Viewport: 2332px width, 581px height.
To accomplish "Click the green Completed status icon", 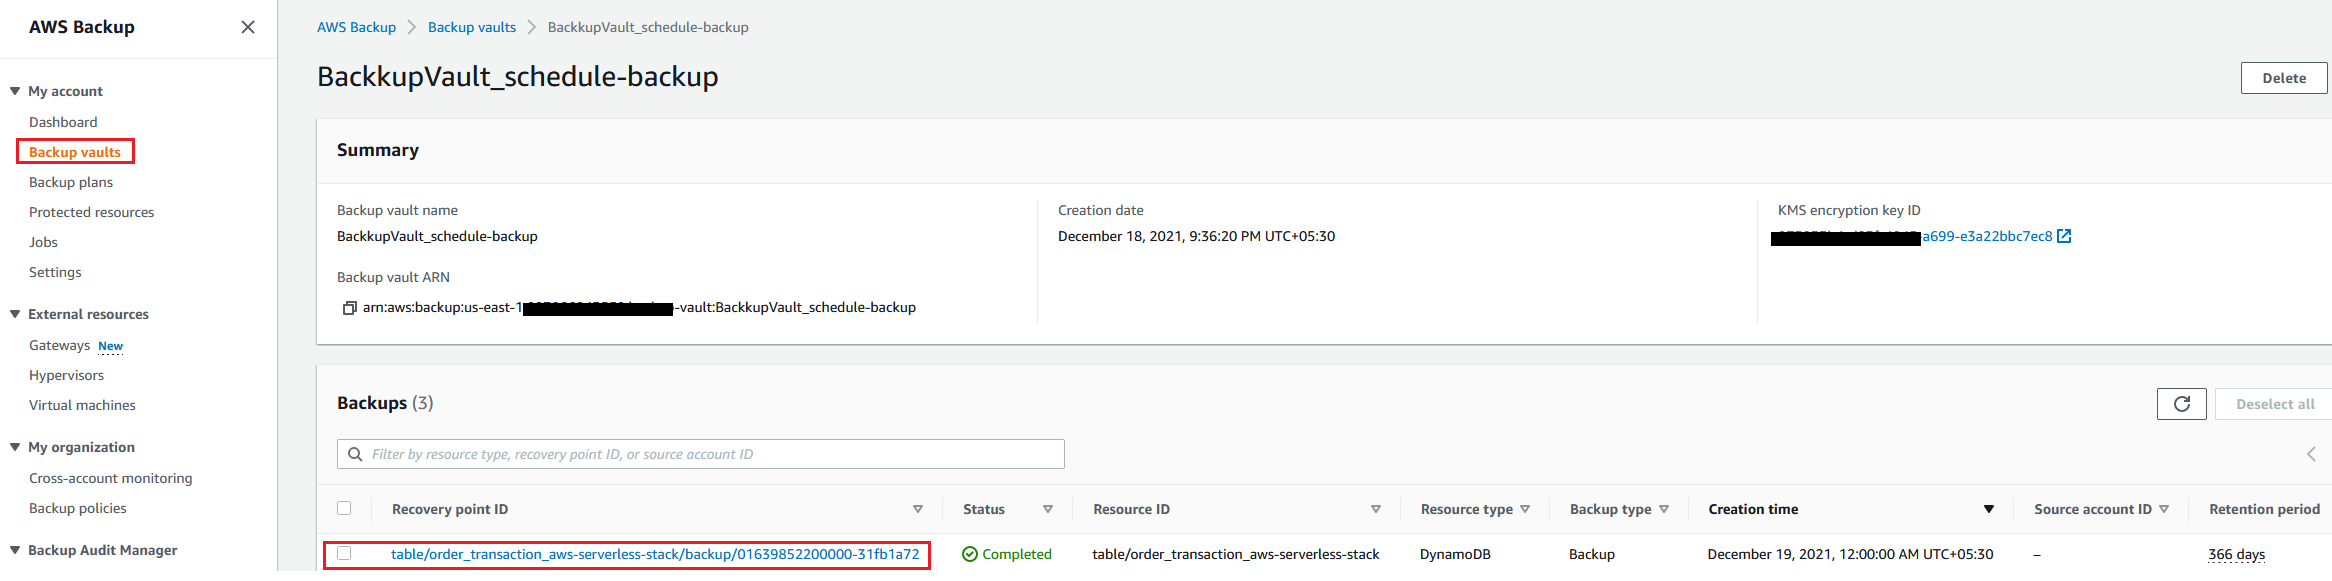I will [x=970, y=554].
